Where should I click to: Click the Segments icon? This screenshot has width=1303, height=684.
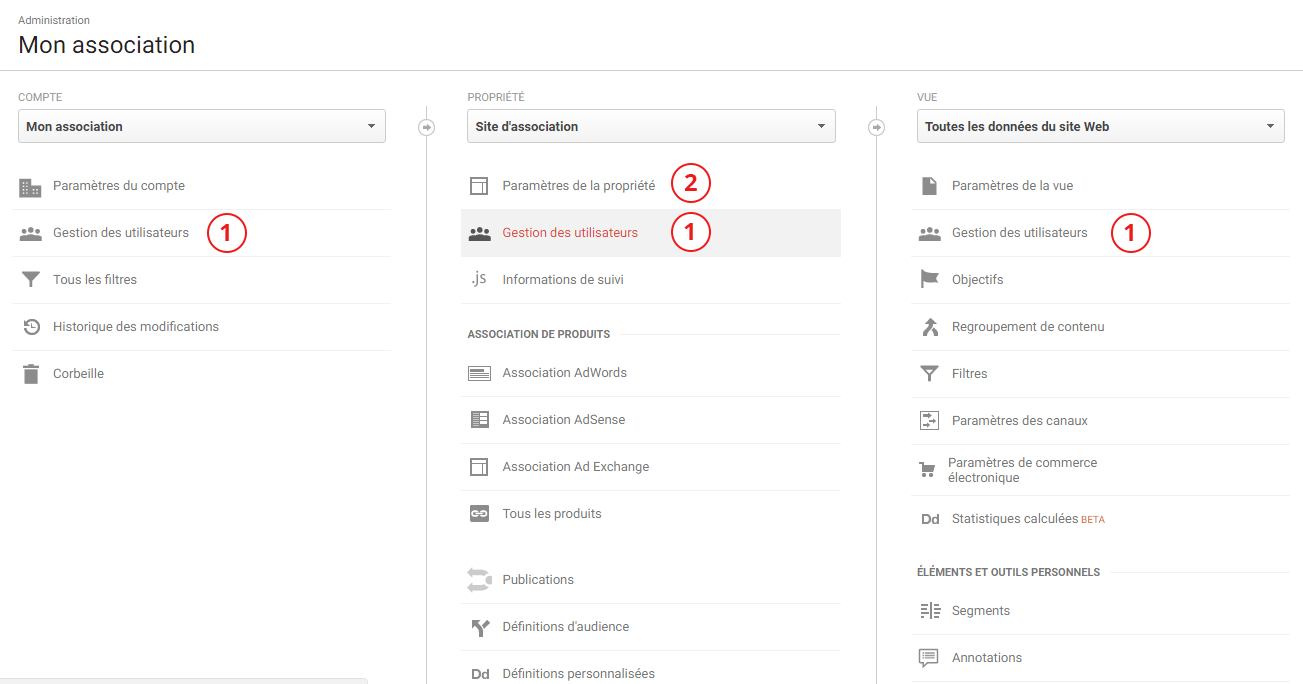pos(929,610)
